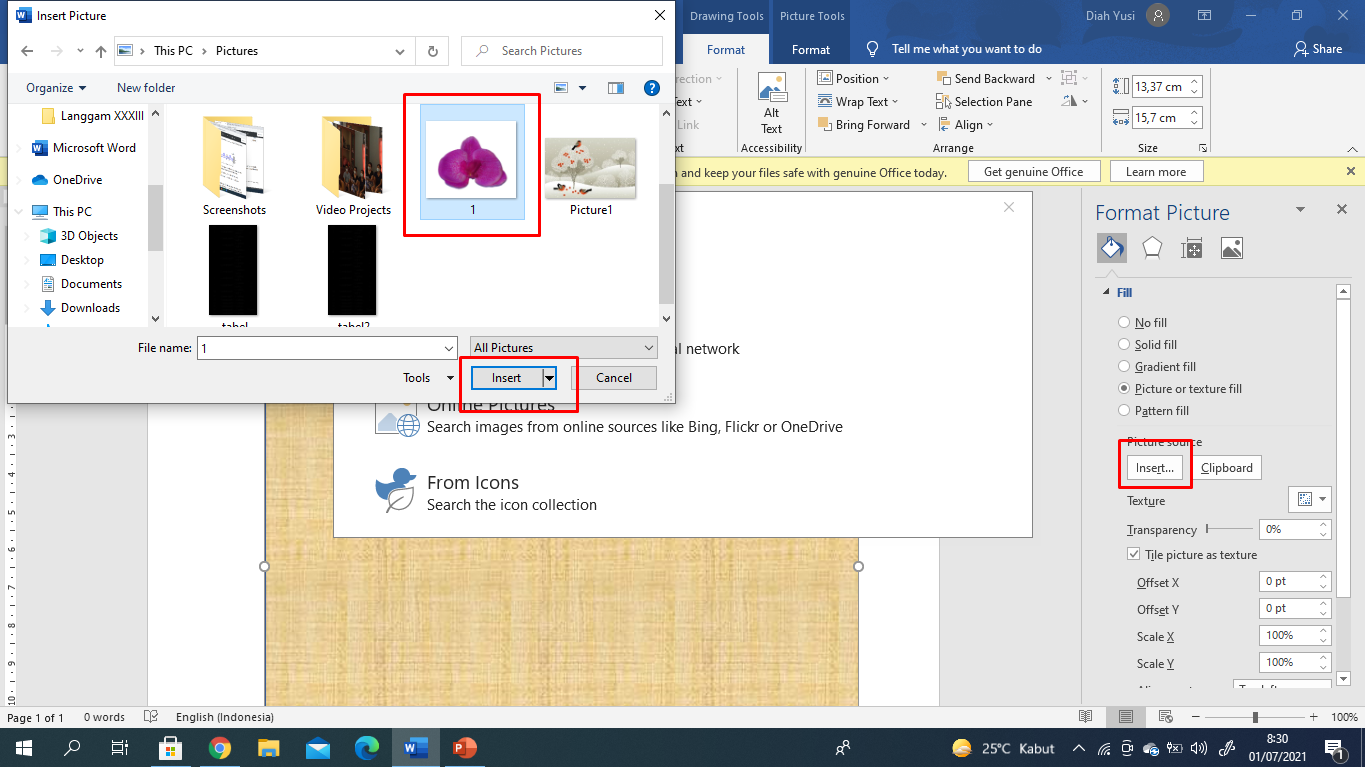
Task: Select No fill option
Action: click(1143, 323)
